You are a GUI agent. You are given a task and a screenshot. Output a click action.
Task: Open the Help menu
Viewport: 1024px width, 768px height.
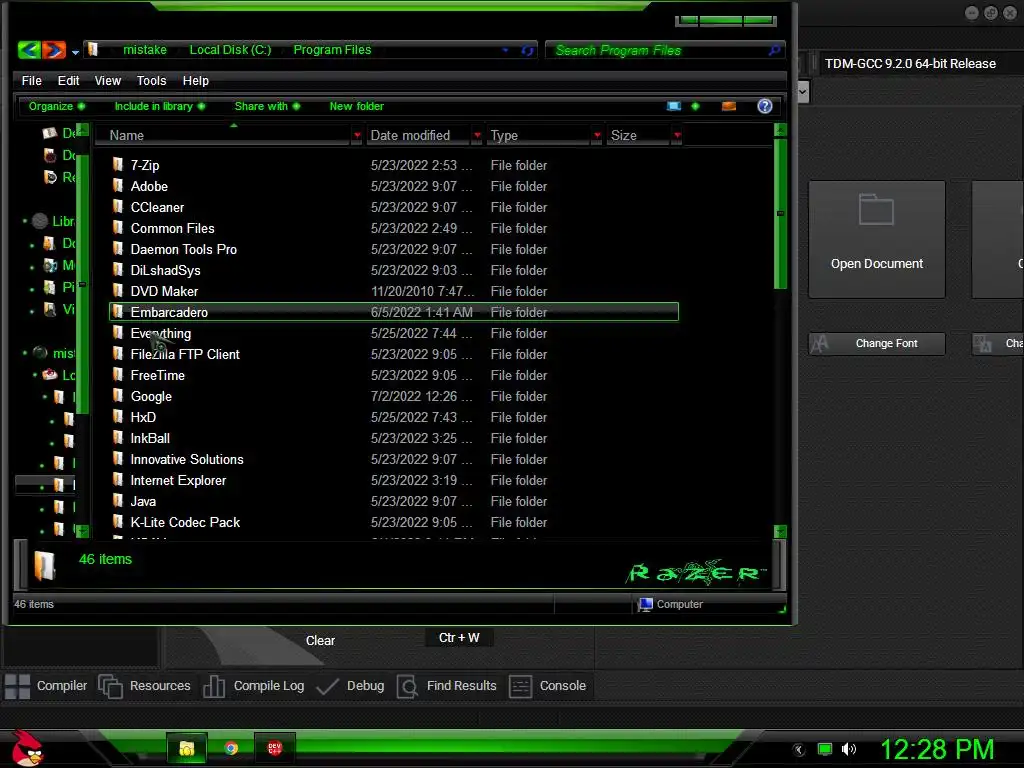click(x=195, y=80)
